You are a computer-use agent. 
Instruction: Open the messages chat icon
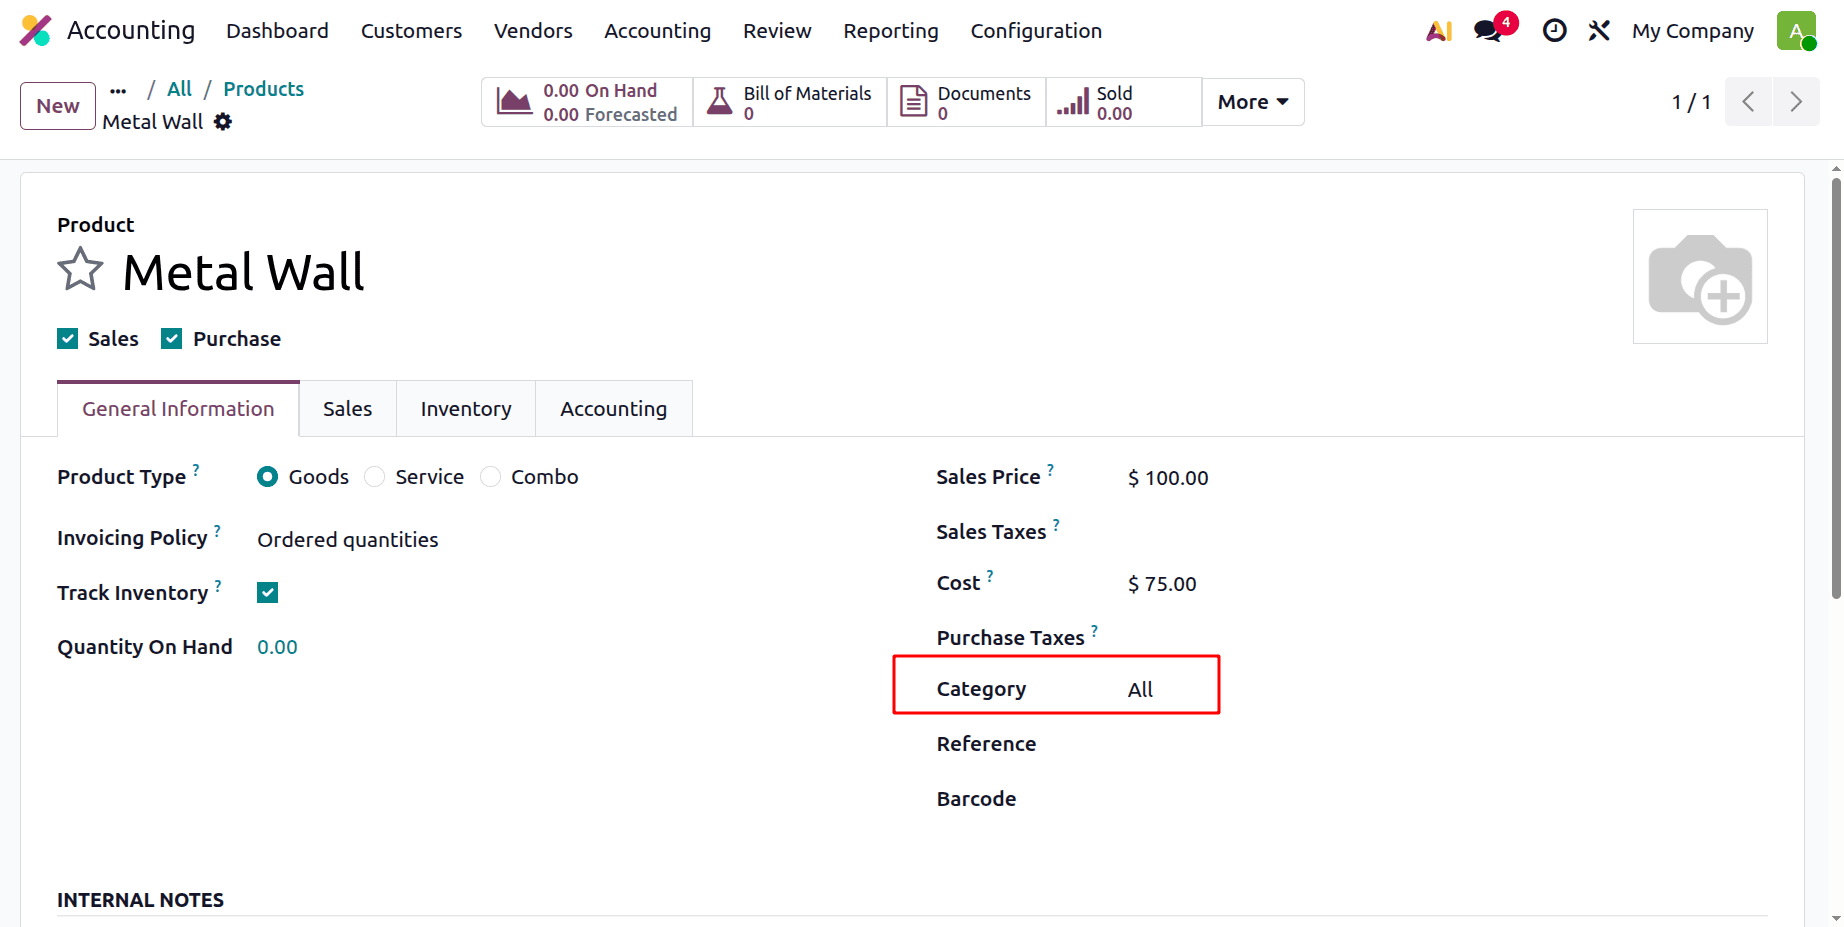tap(1488, 31)
